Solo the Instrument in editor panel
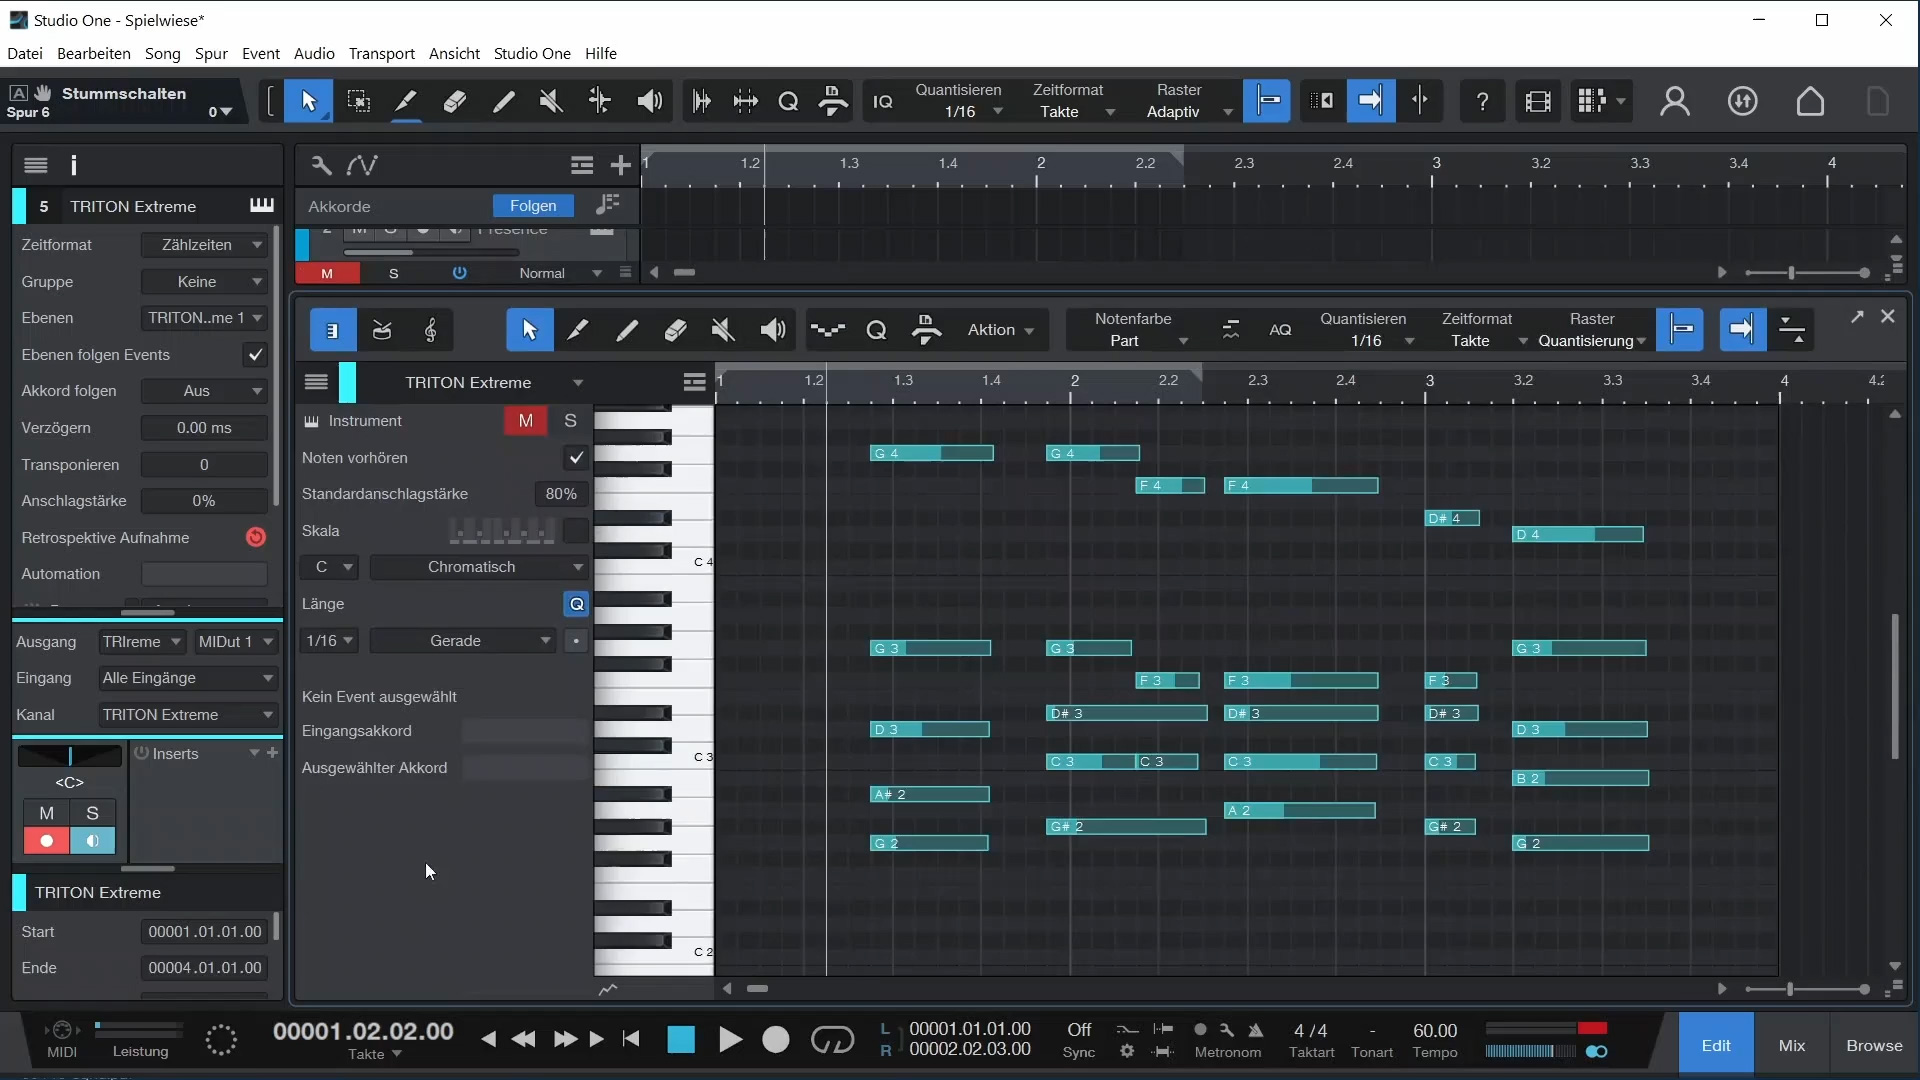1920x1080 pixels. point(570,421)
